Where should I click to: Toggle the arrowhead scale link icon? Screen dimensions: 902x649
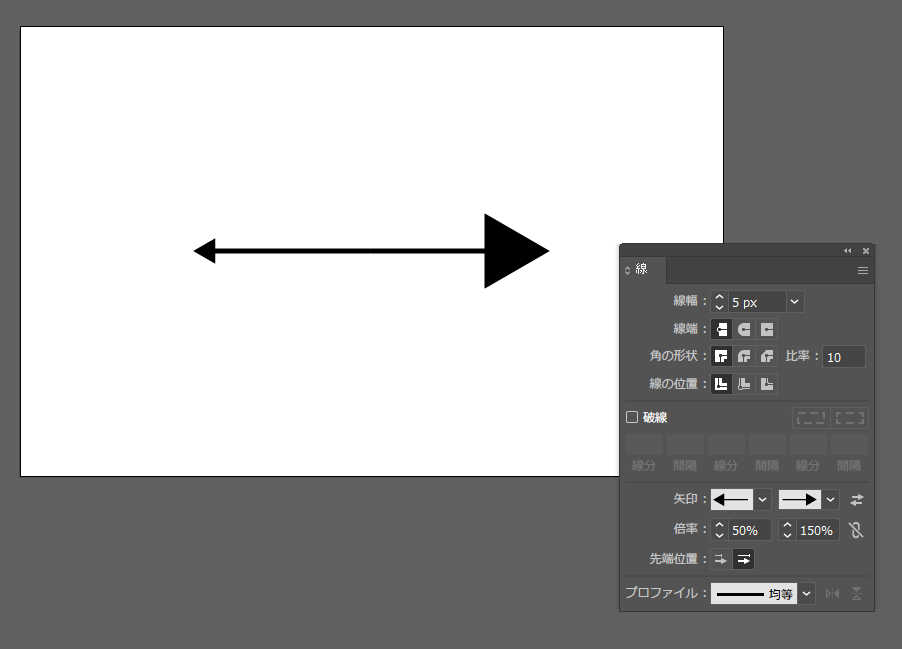pyautogui.click(x=856, y=530)
